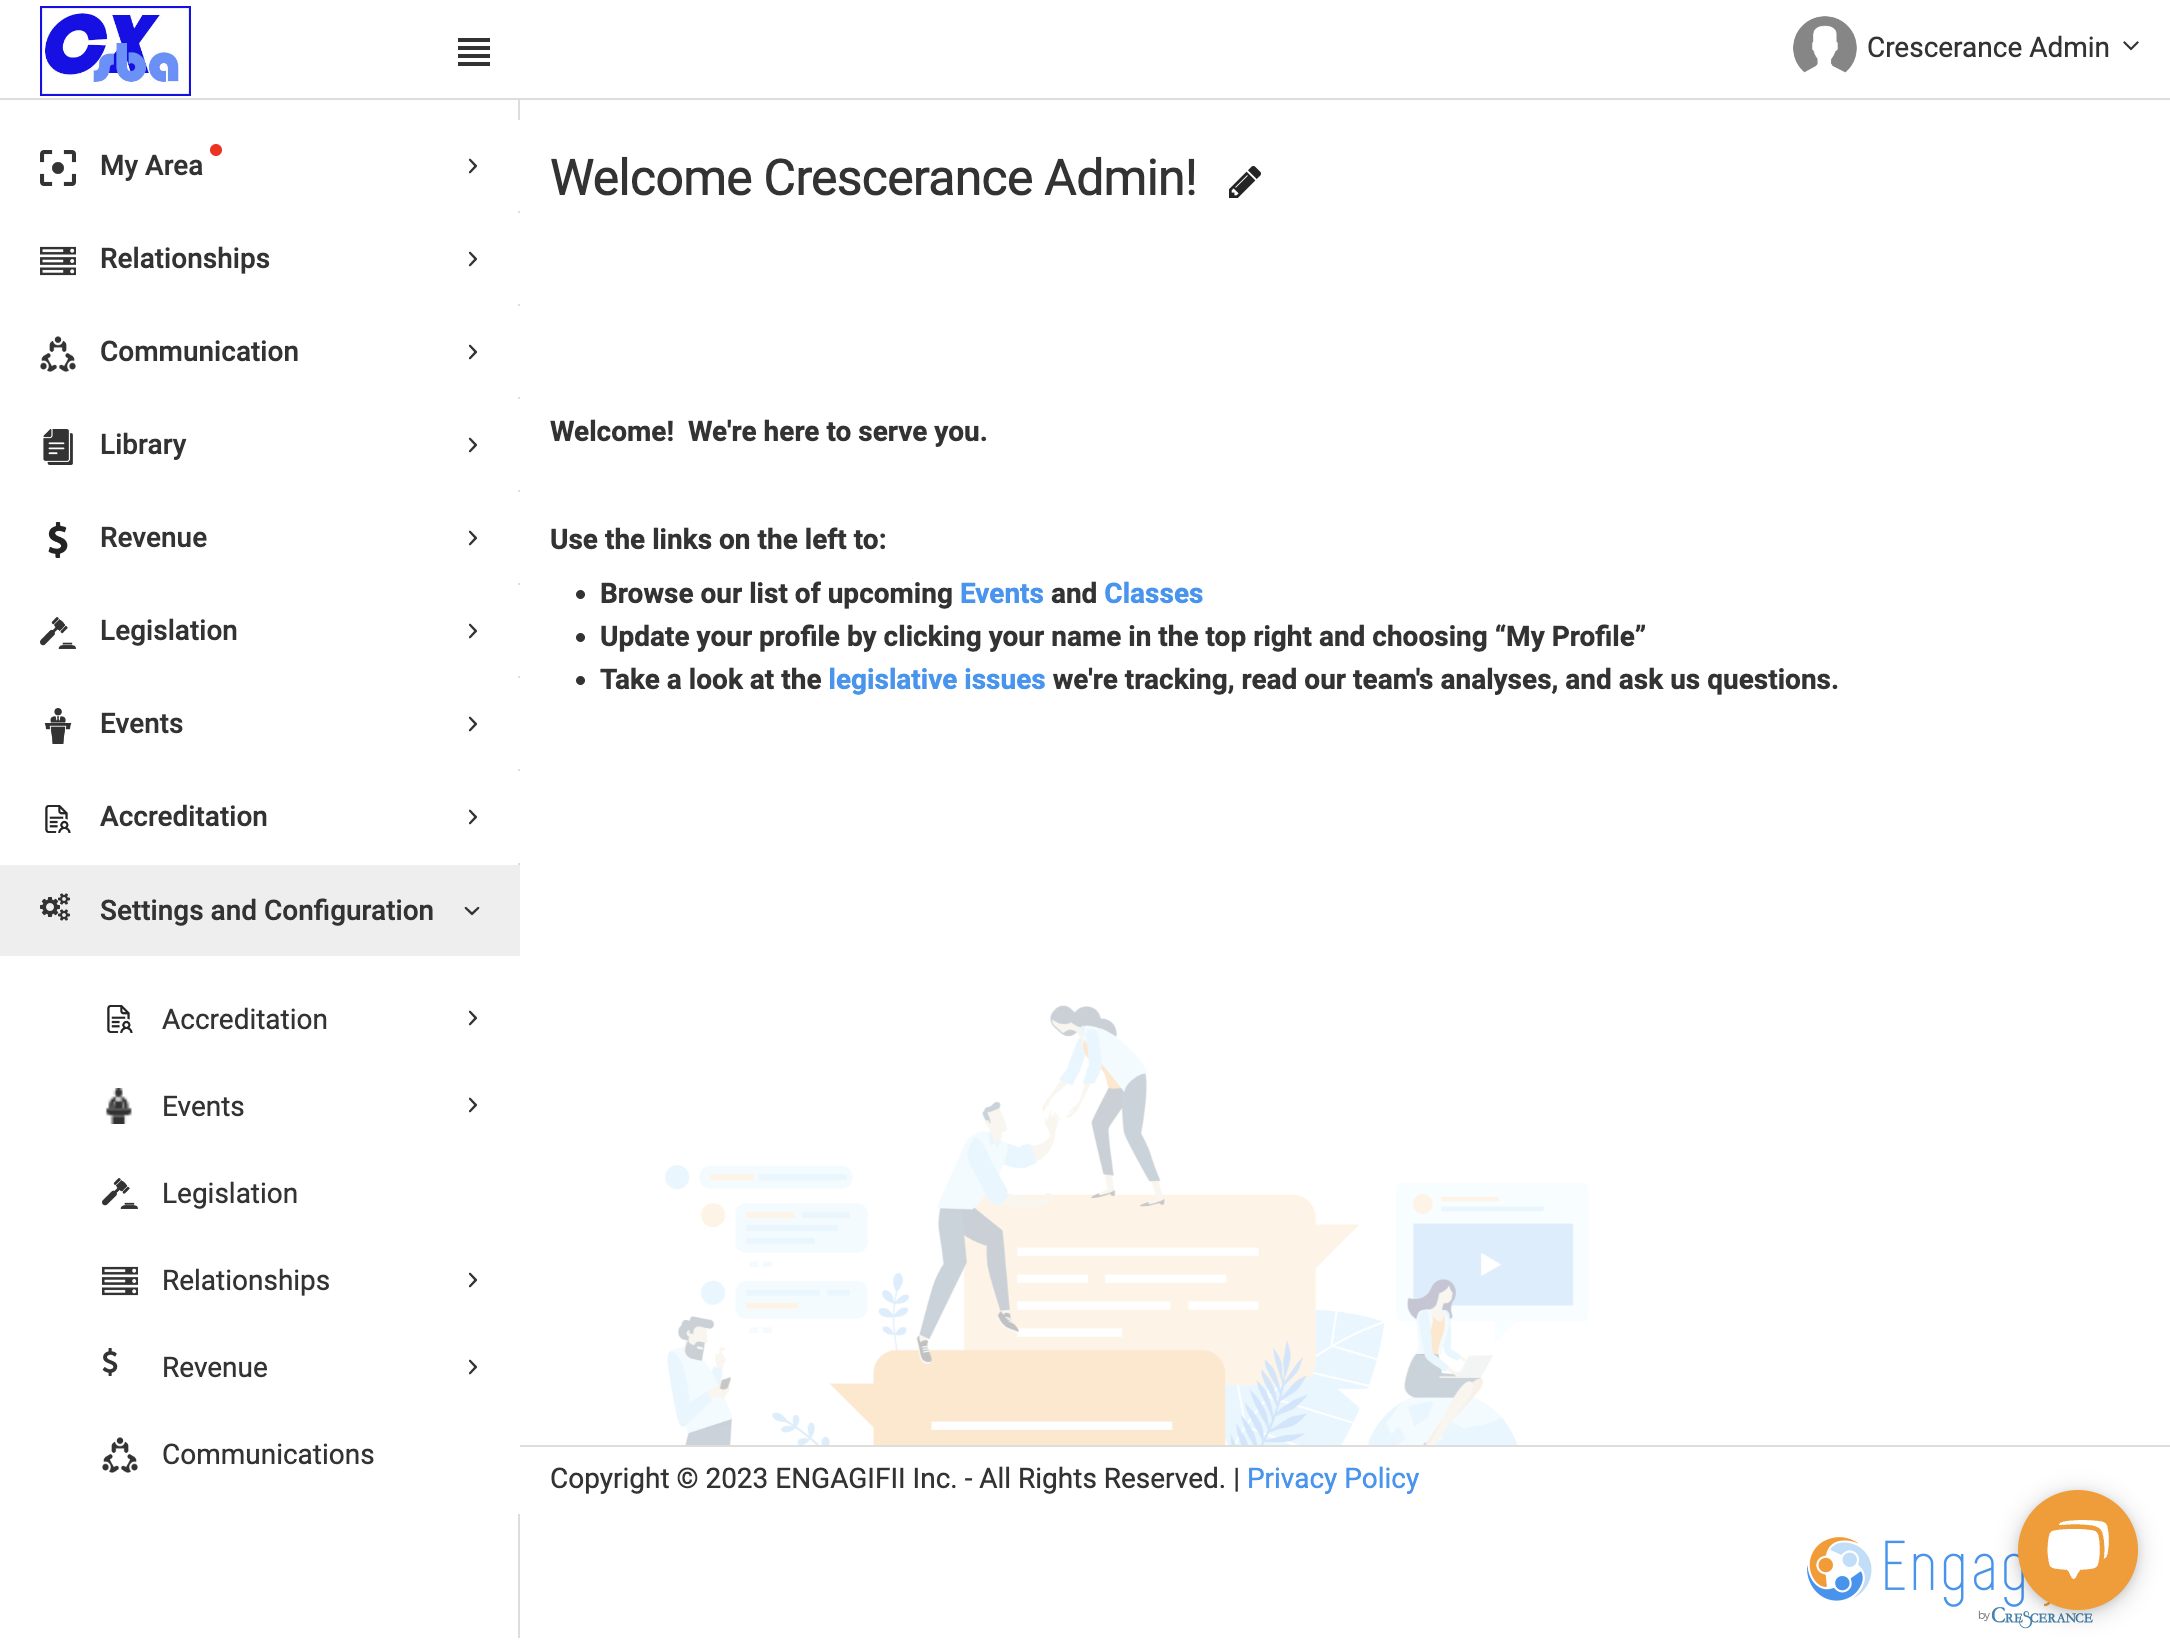The height and width of the screenshot is (1642, 2170).
Task: Expand top-level Relationships chevron
Action: point(473,259)
